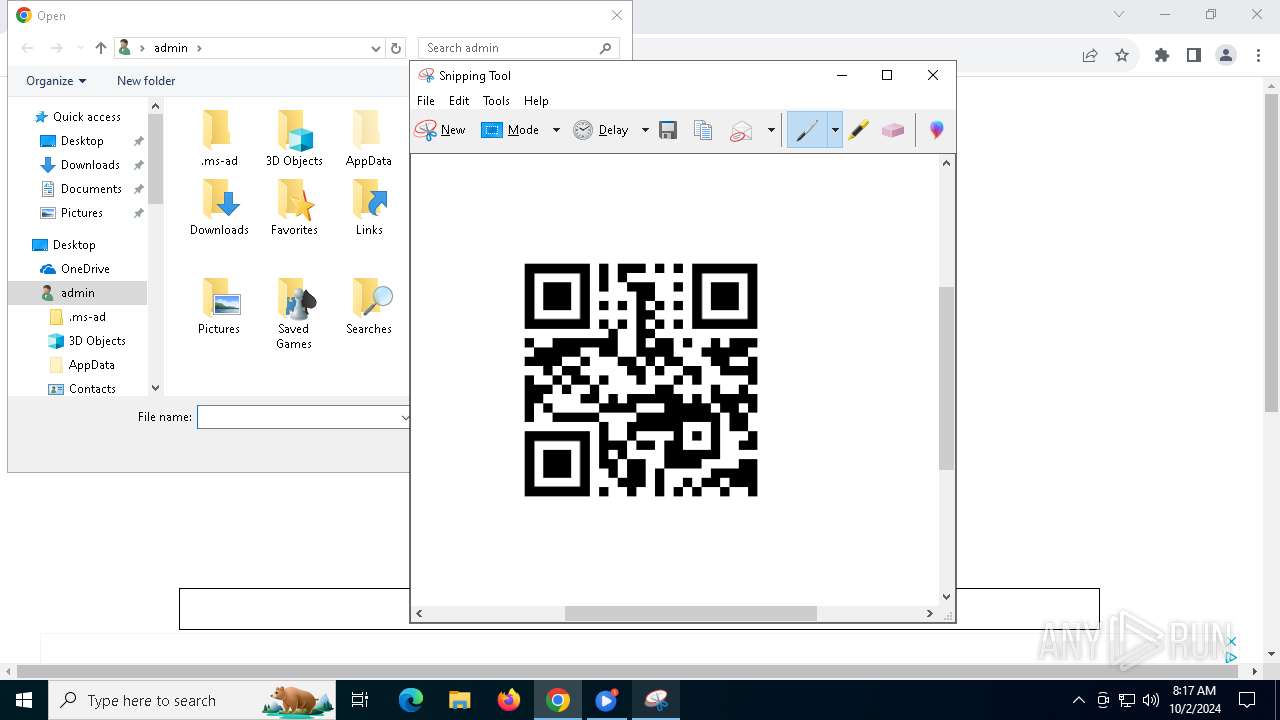Screen dimensions: 1280x720
Task: Go up one folder level
Action: click(x=101, y=48)
